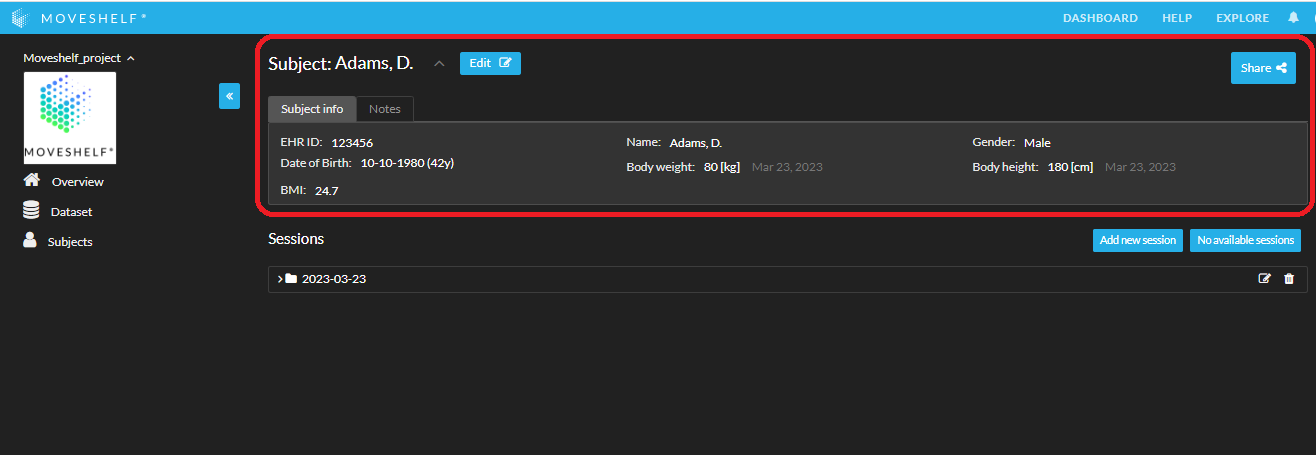Click Body height value 180 [cm]

pos(1070,167)
